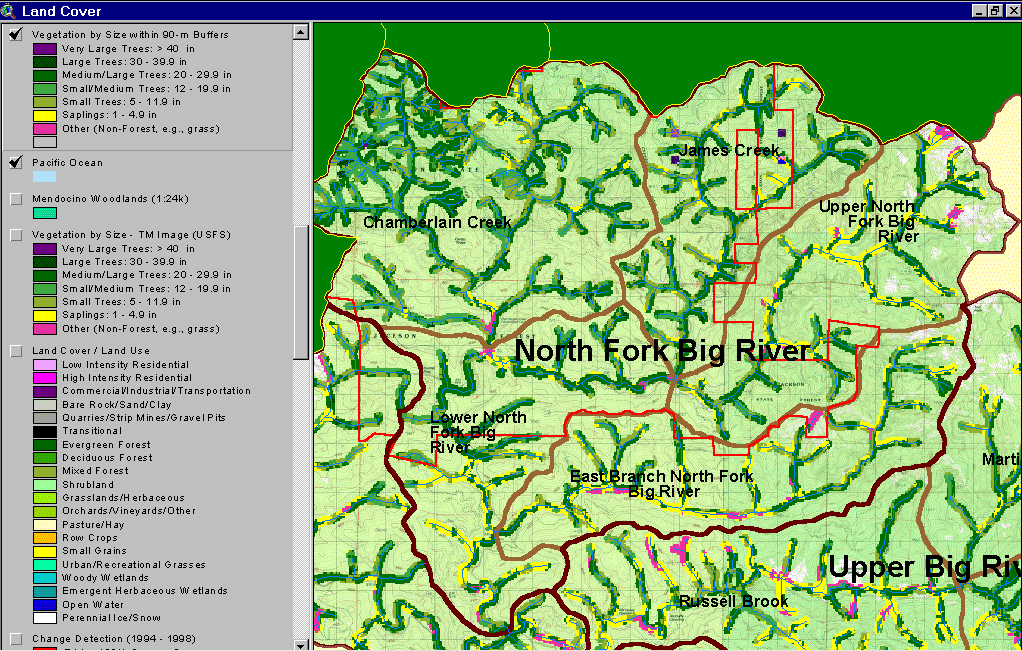The width and height of the screenshot is (1022, 651).
Task: Click 'Grasslands/Herbaceous' legend entry
Action: point(123,498)
